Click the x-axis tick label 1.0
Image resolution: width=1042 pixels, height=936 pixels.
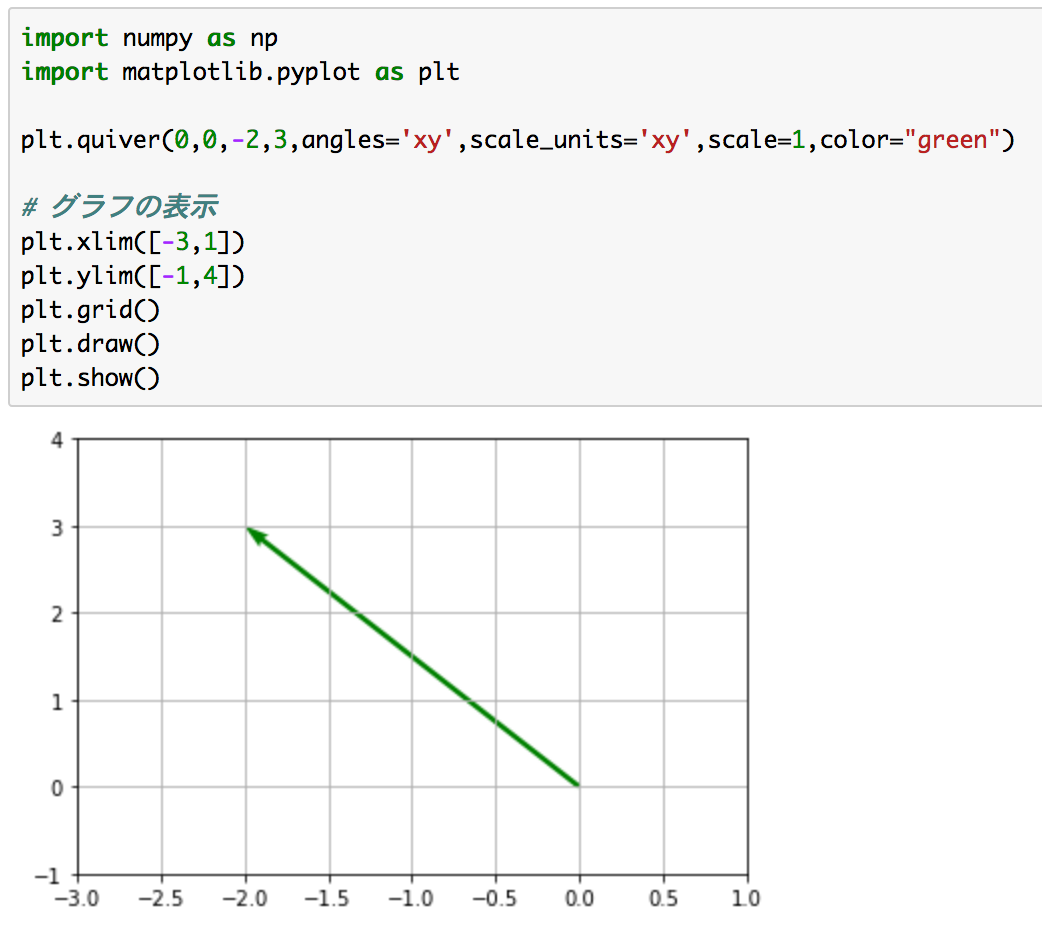[746, 899]
